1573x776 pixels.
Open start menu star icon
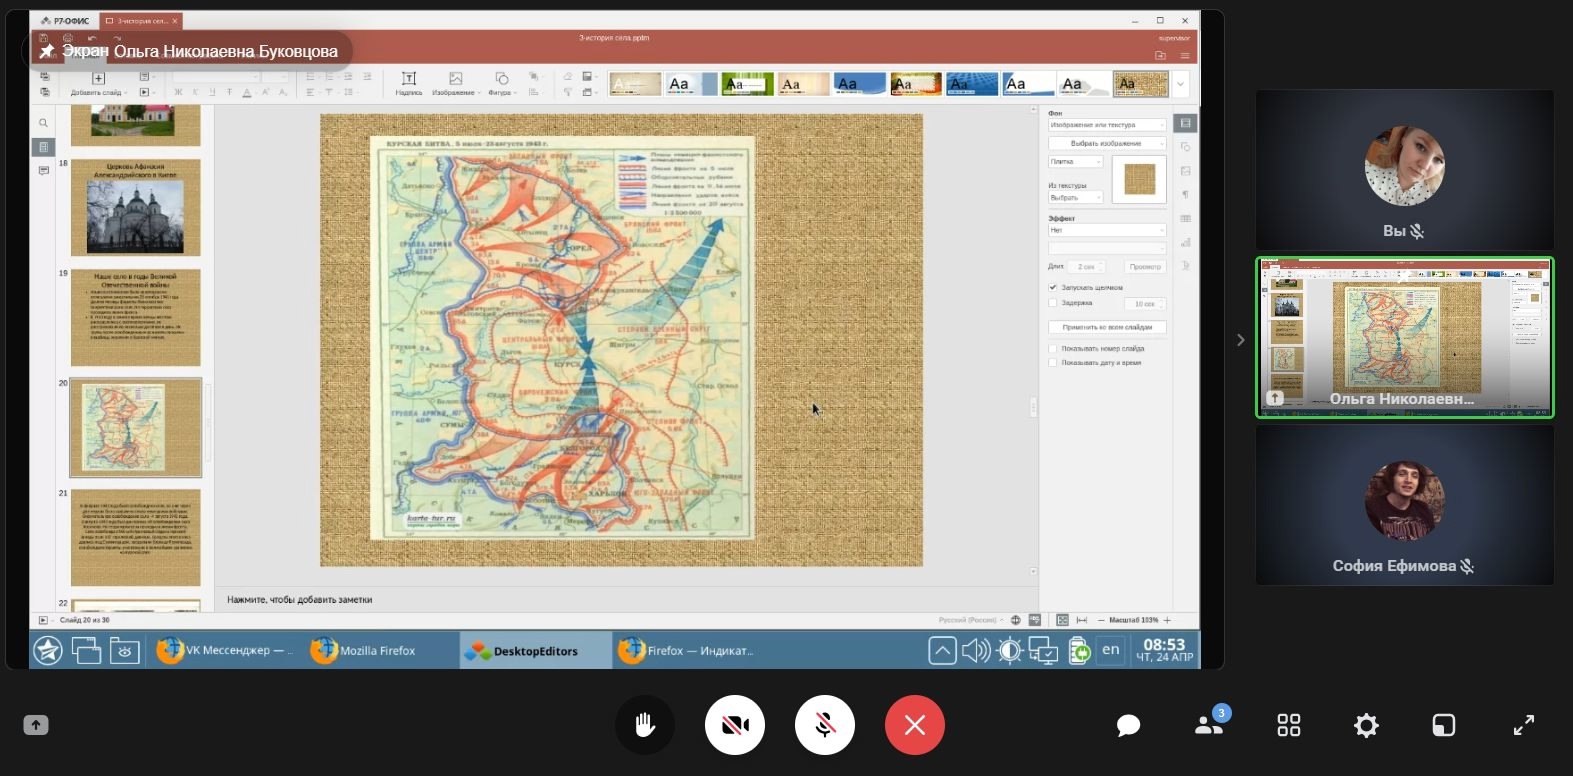[48, 651]
